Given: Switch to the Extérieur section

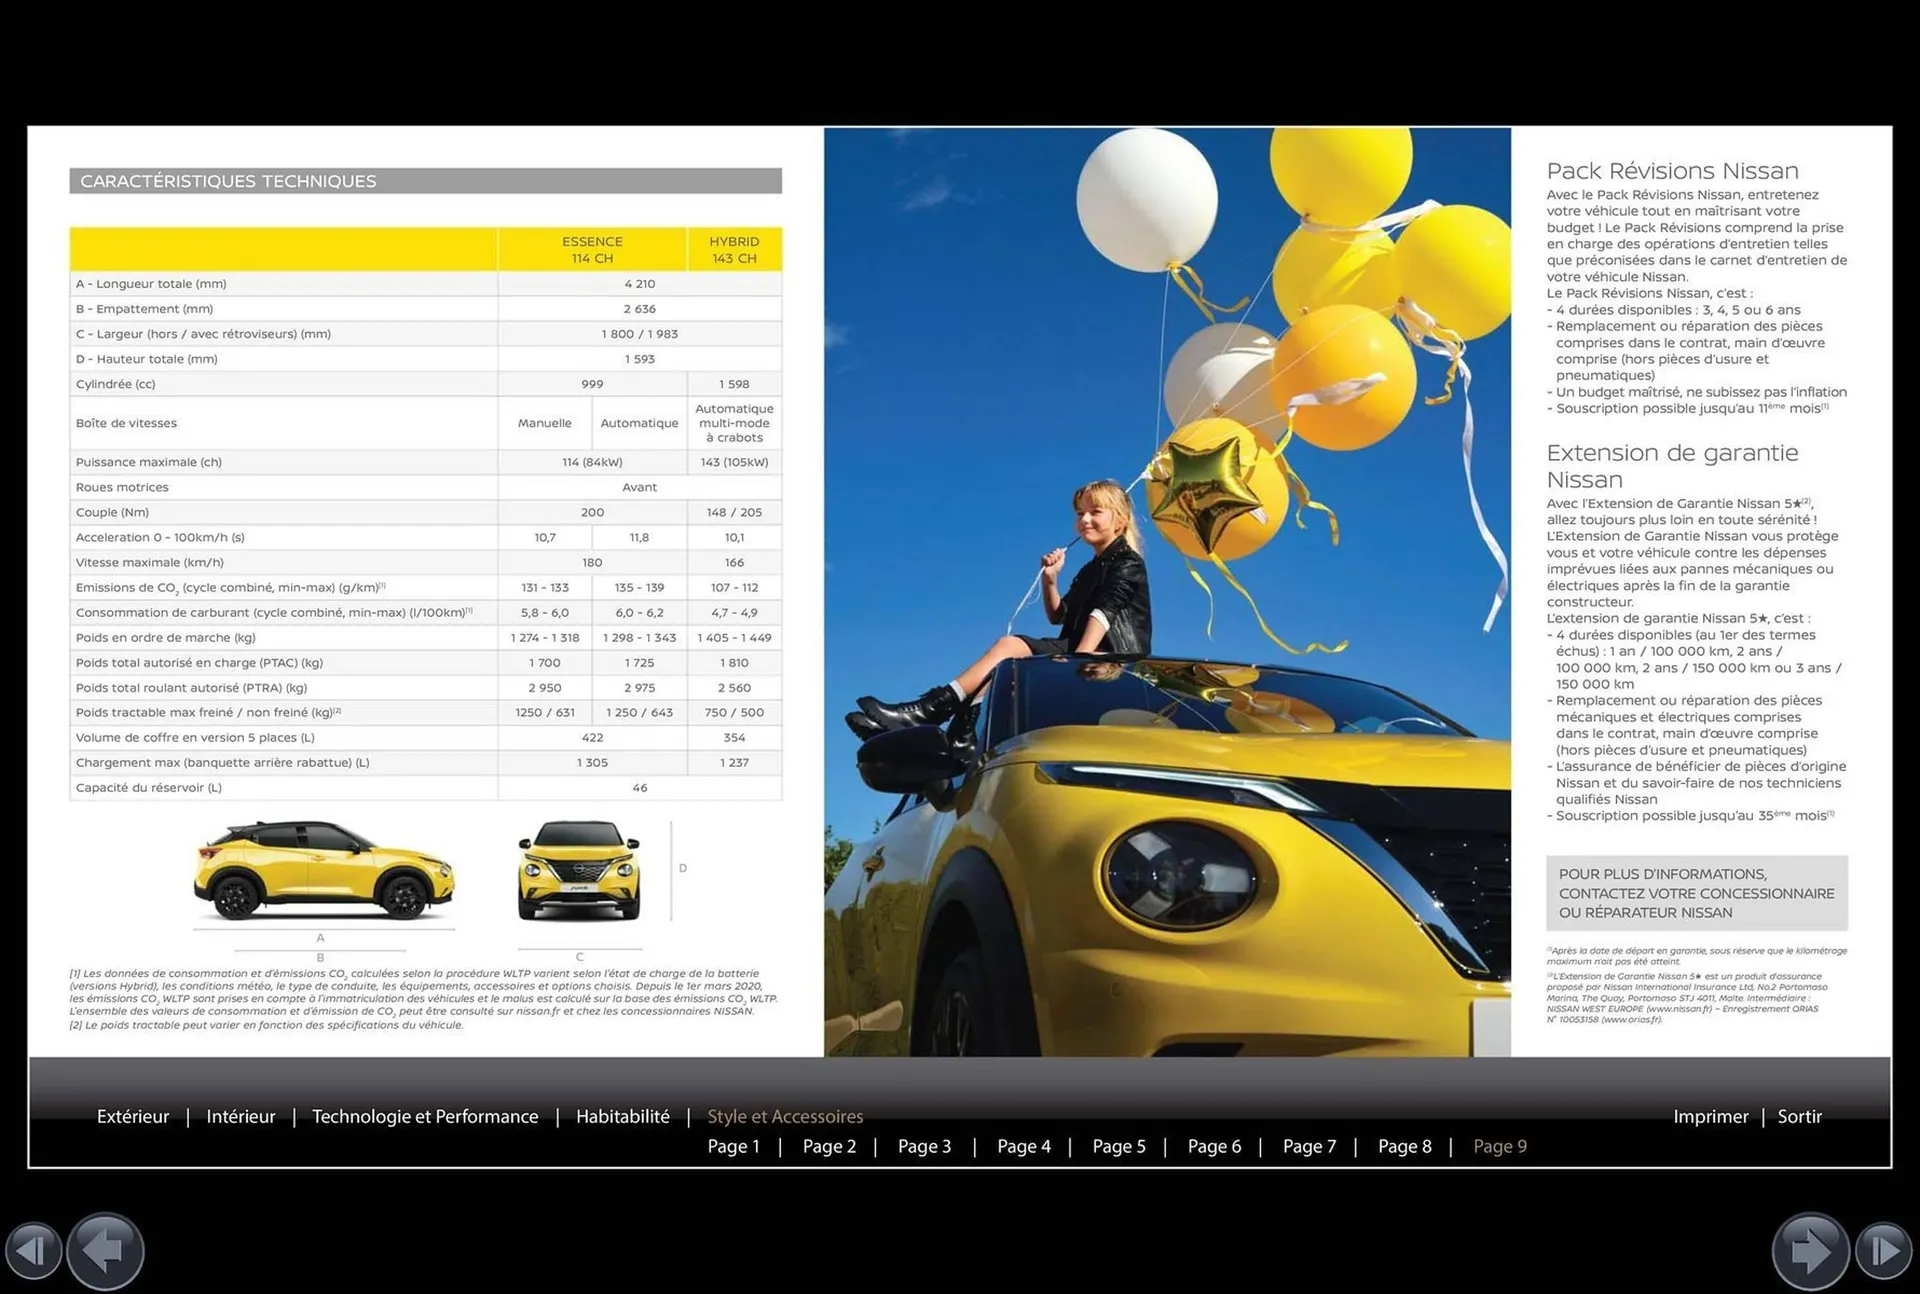Looking at the screenshot, I should point(132,1116).
